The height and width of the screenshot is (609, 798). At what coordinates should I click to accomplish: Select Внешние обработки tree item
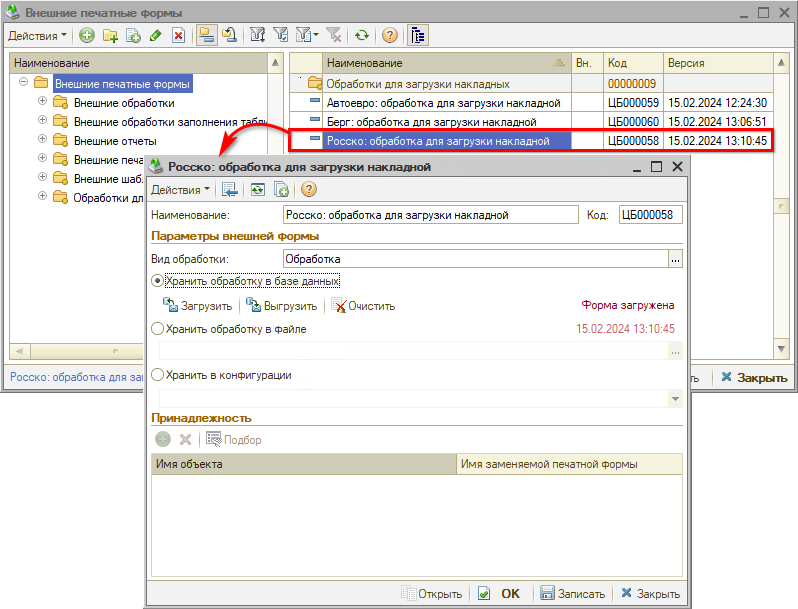(124, 103)
